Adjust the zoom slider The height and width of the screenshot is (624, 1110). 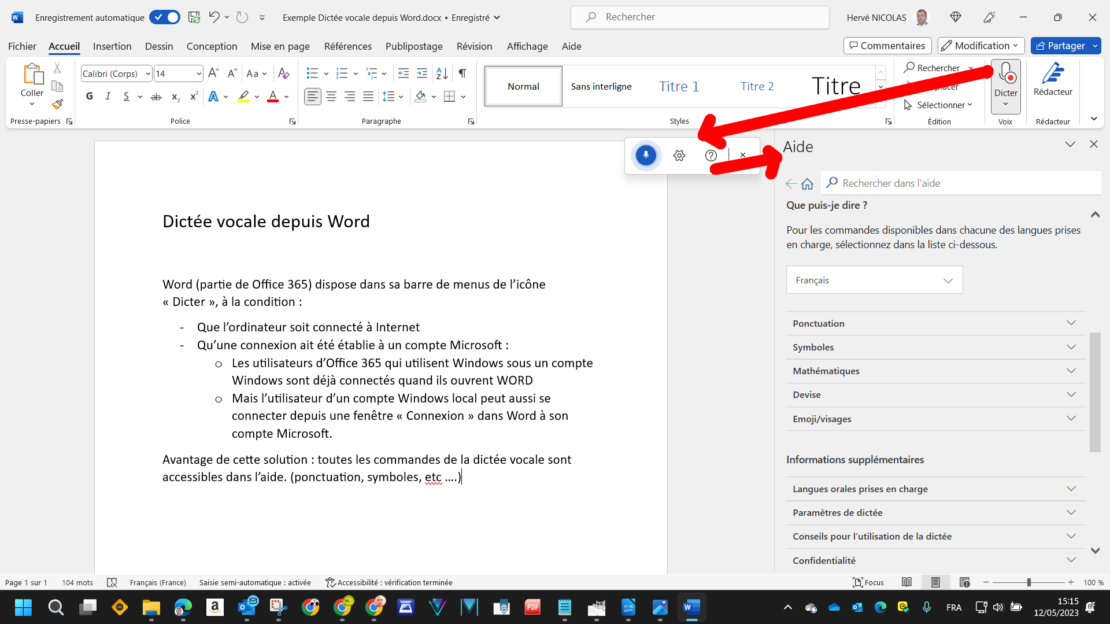click(1029, 582)
